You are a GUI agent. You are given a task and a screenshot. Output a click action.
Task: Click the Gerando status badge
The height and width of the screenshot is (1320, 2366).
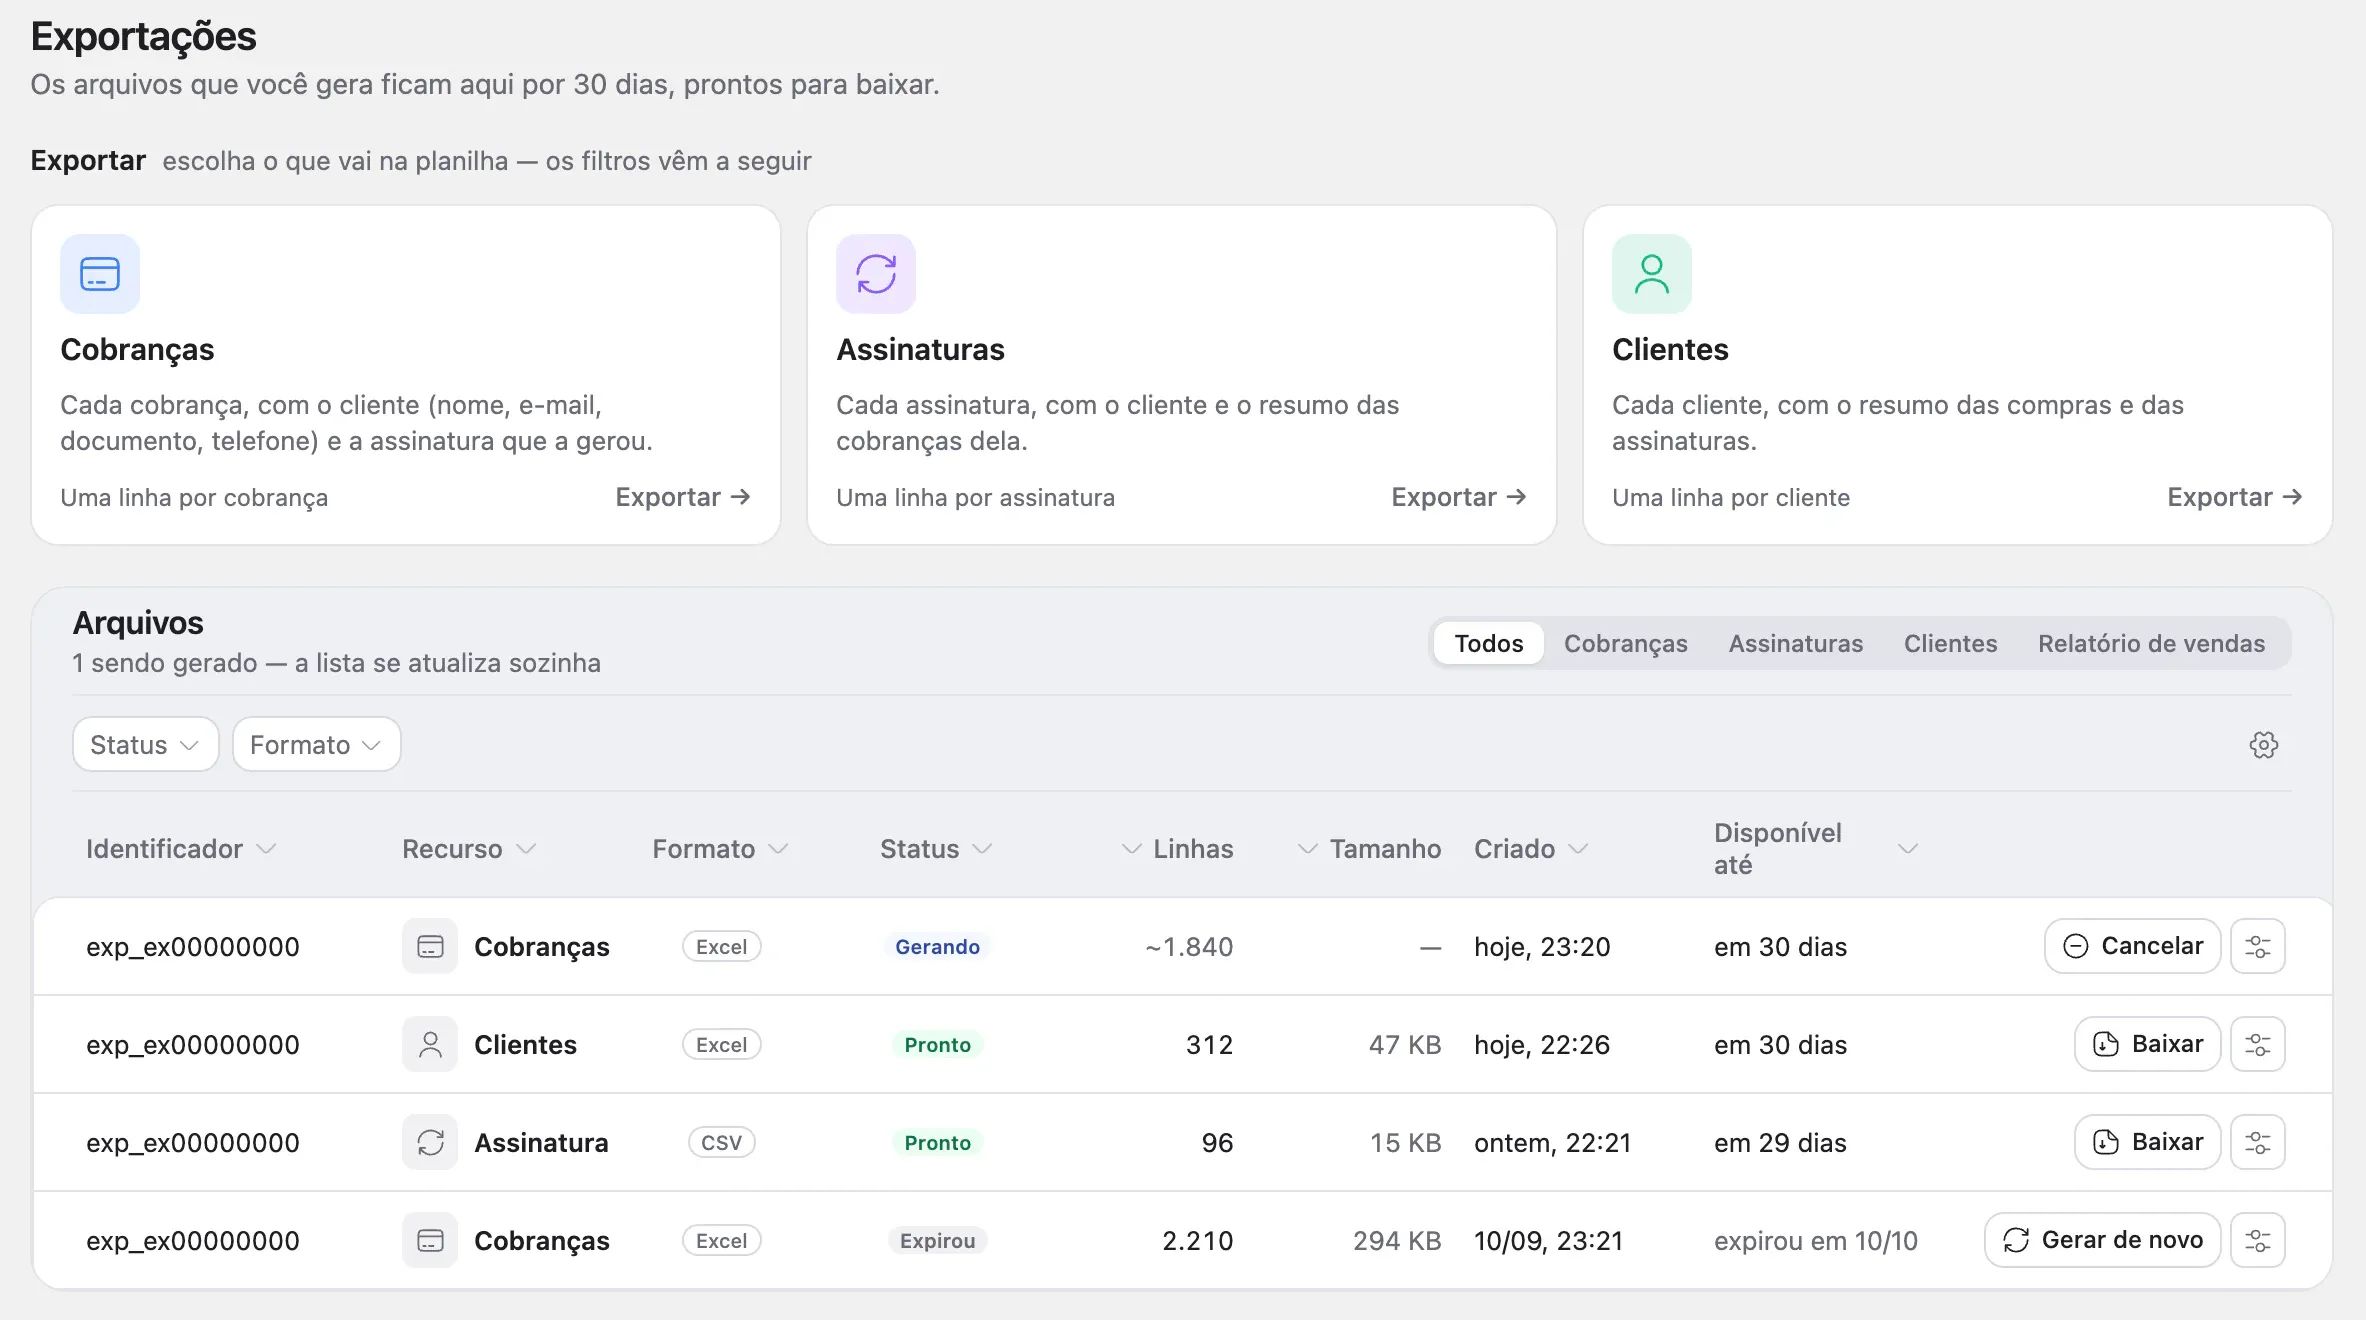click(x=937, y=946)
